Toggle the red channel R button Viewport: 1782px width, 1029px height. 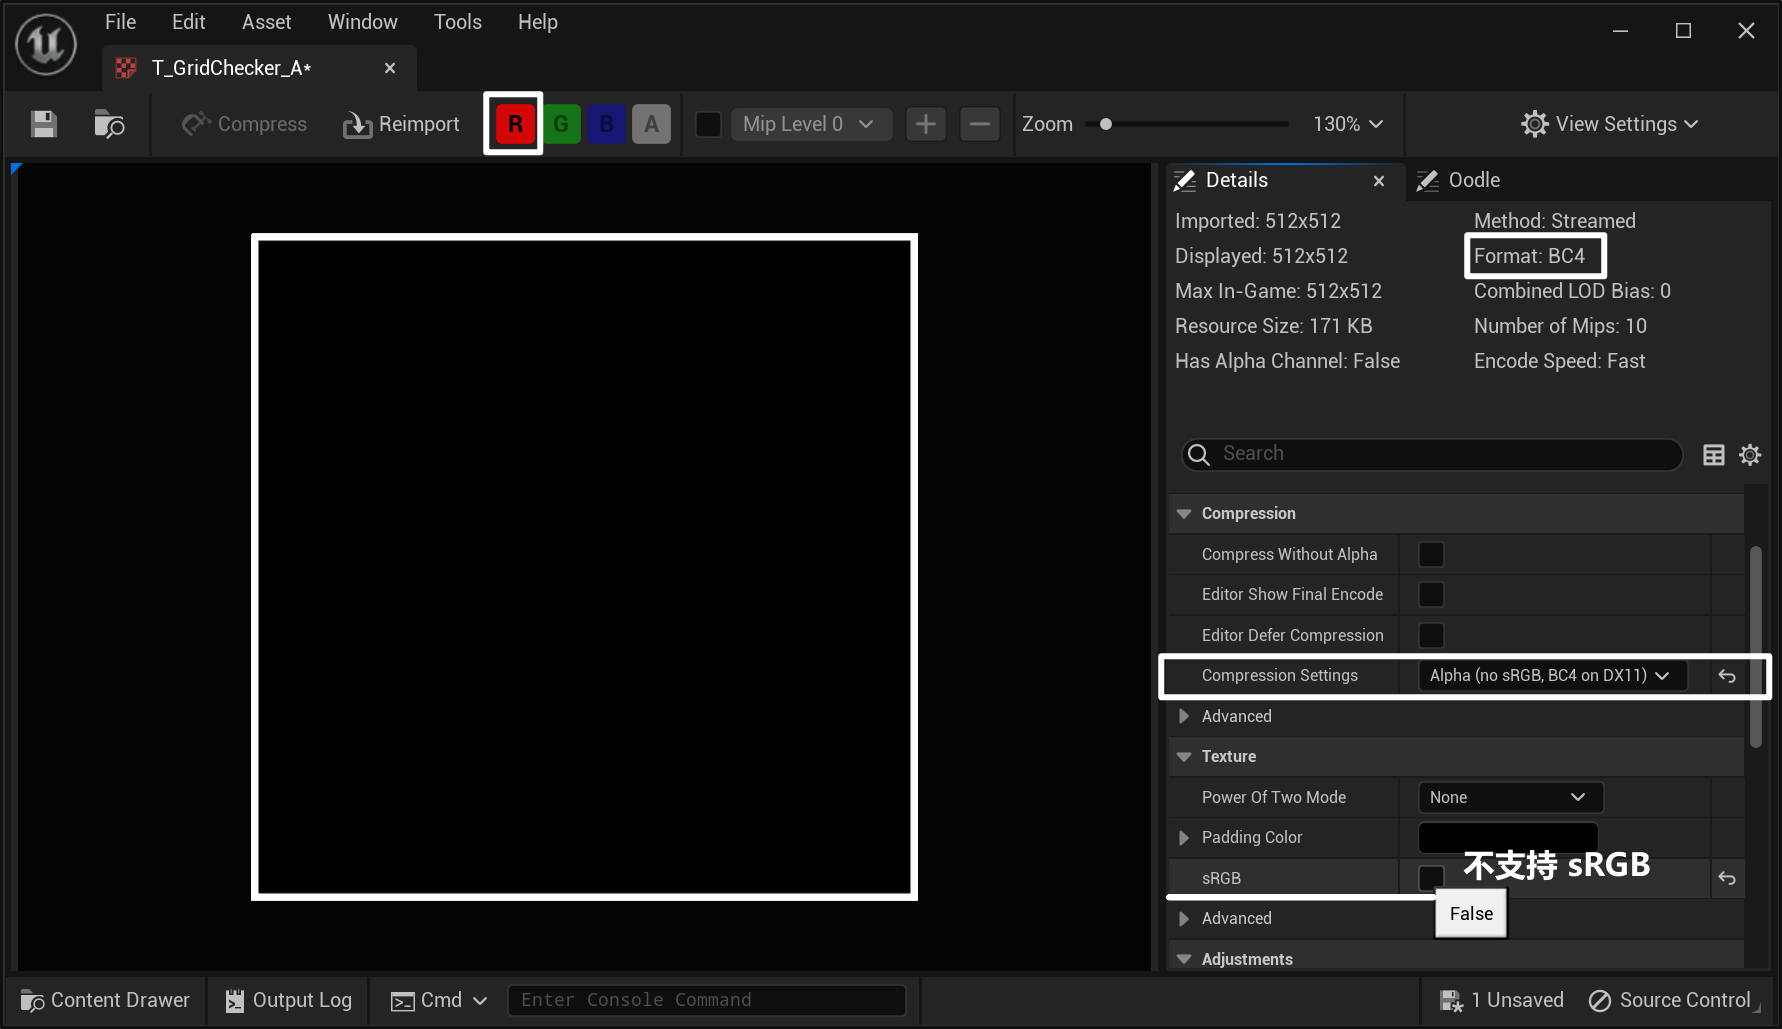[515, 124]
